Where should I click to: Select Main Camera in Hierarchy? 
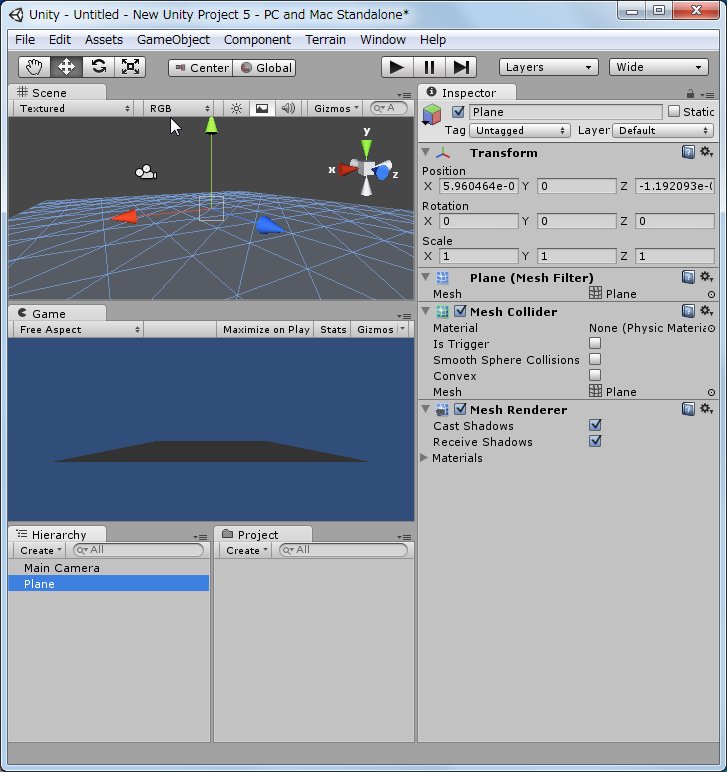click(x=62, y=568)
